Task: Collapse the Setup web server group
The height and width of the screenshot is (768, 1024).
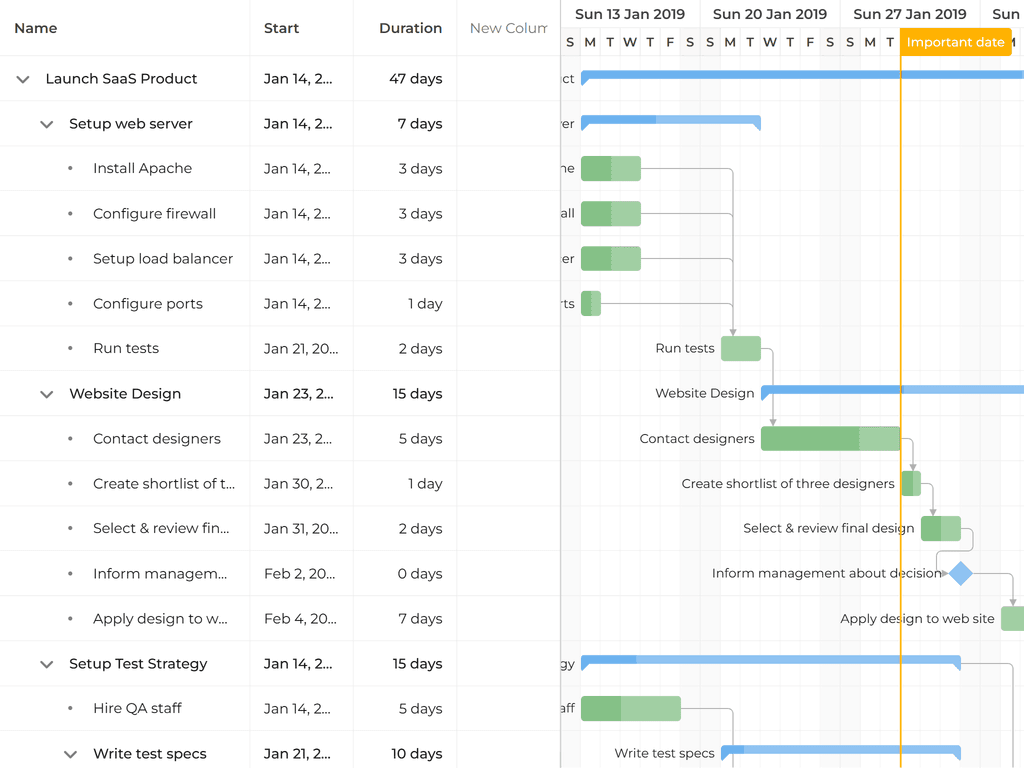Action: tap(46, 124)
